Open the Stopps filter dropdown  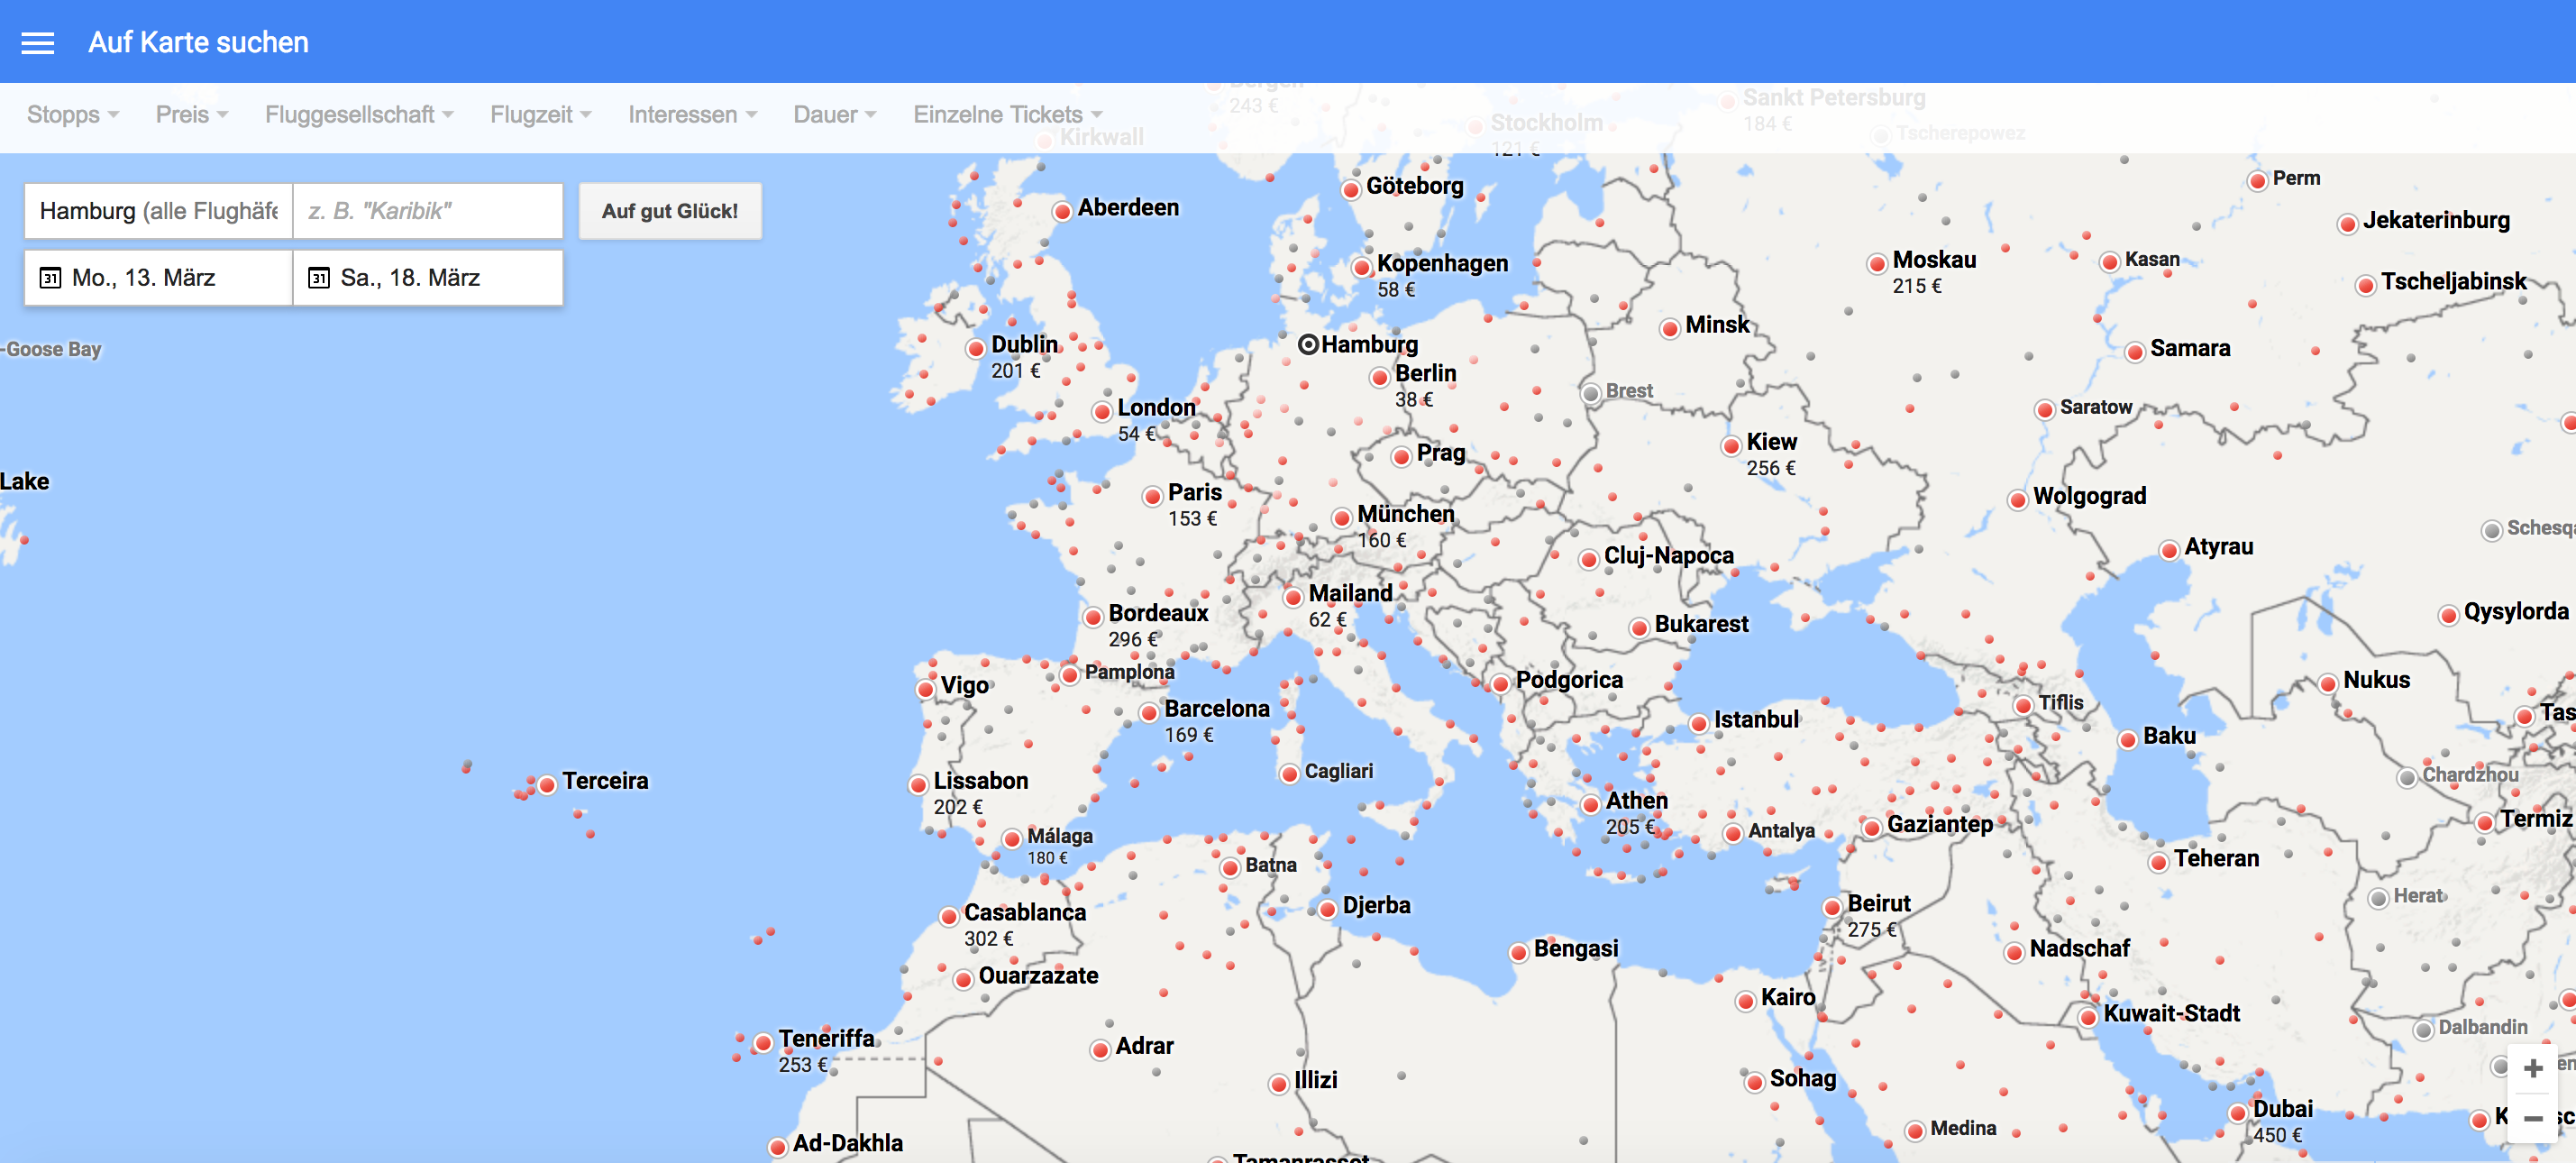[x=73, y=115]
